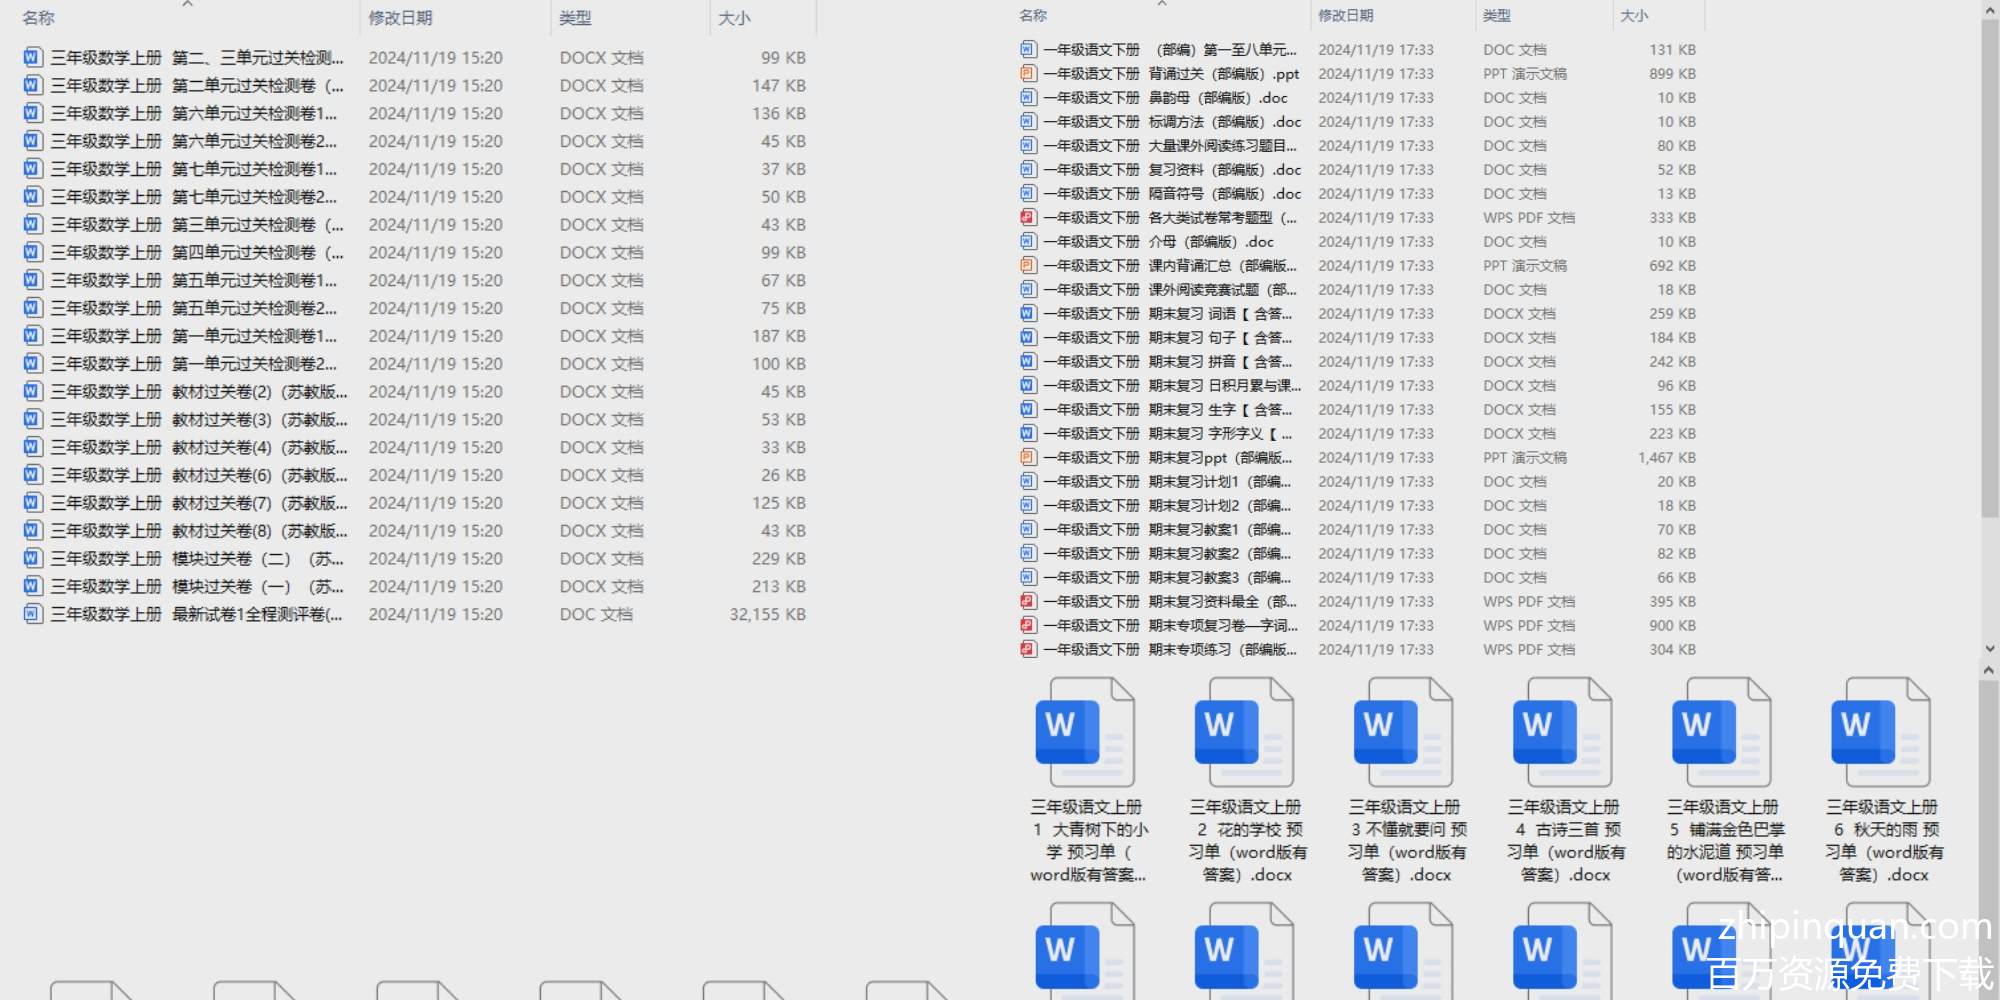
Task: Select the PDF icon for 一年级语文下册 期末复习资料最全
Action: (x=1028, y=601)
